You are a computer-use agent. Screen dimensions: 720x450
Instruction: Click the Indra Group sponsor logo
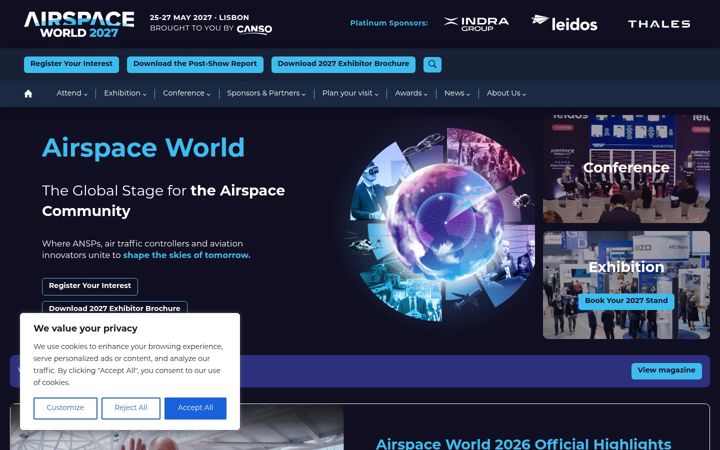[477, 23]
